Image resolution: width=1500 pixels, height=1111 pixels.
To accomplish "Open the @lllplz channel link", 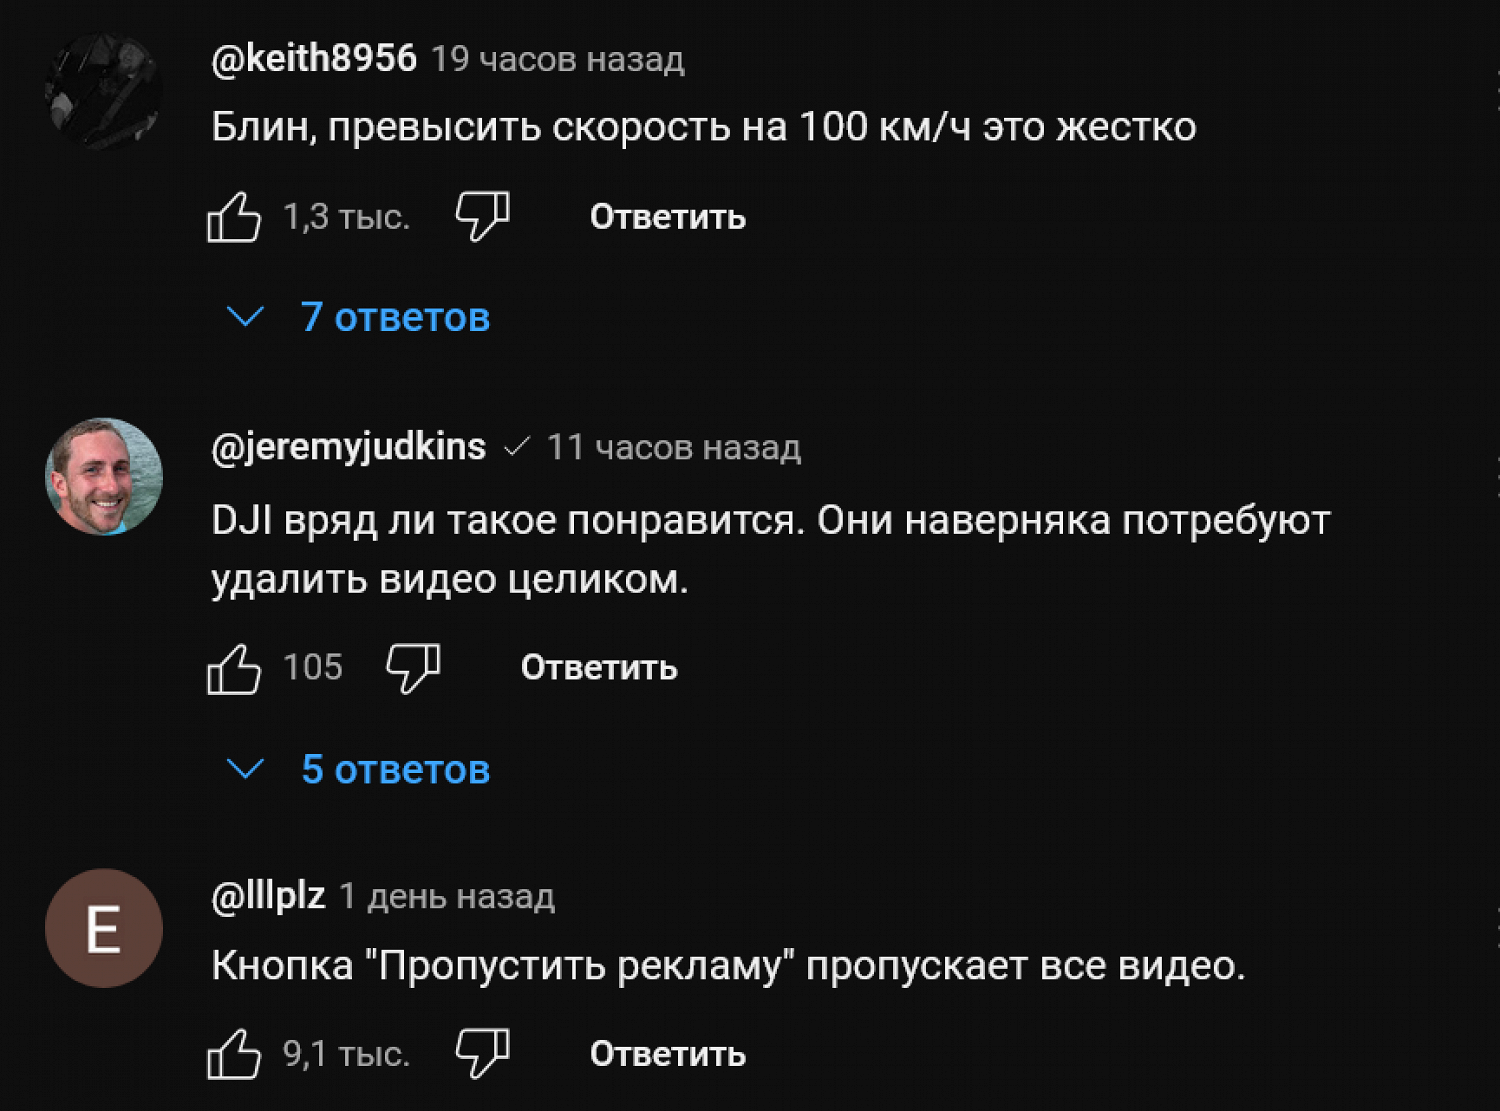I will 268,896.
